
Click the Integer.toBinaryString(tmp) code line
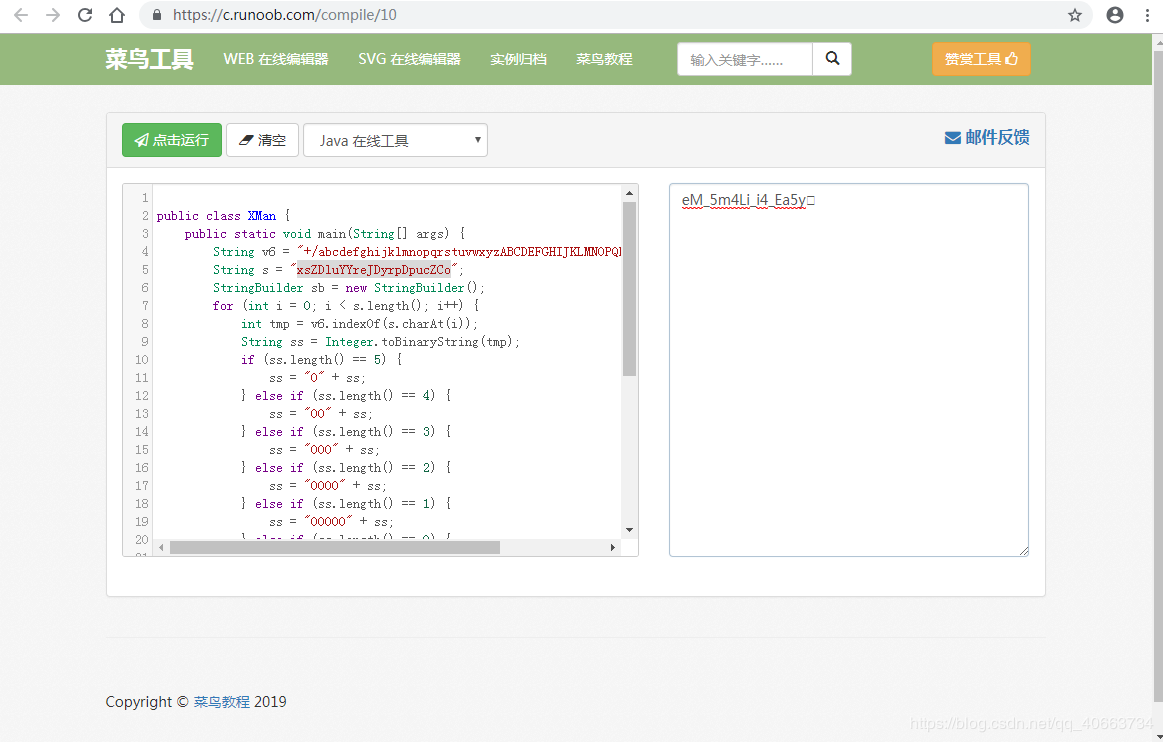(x=380, y=342)
